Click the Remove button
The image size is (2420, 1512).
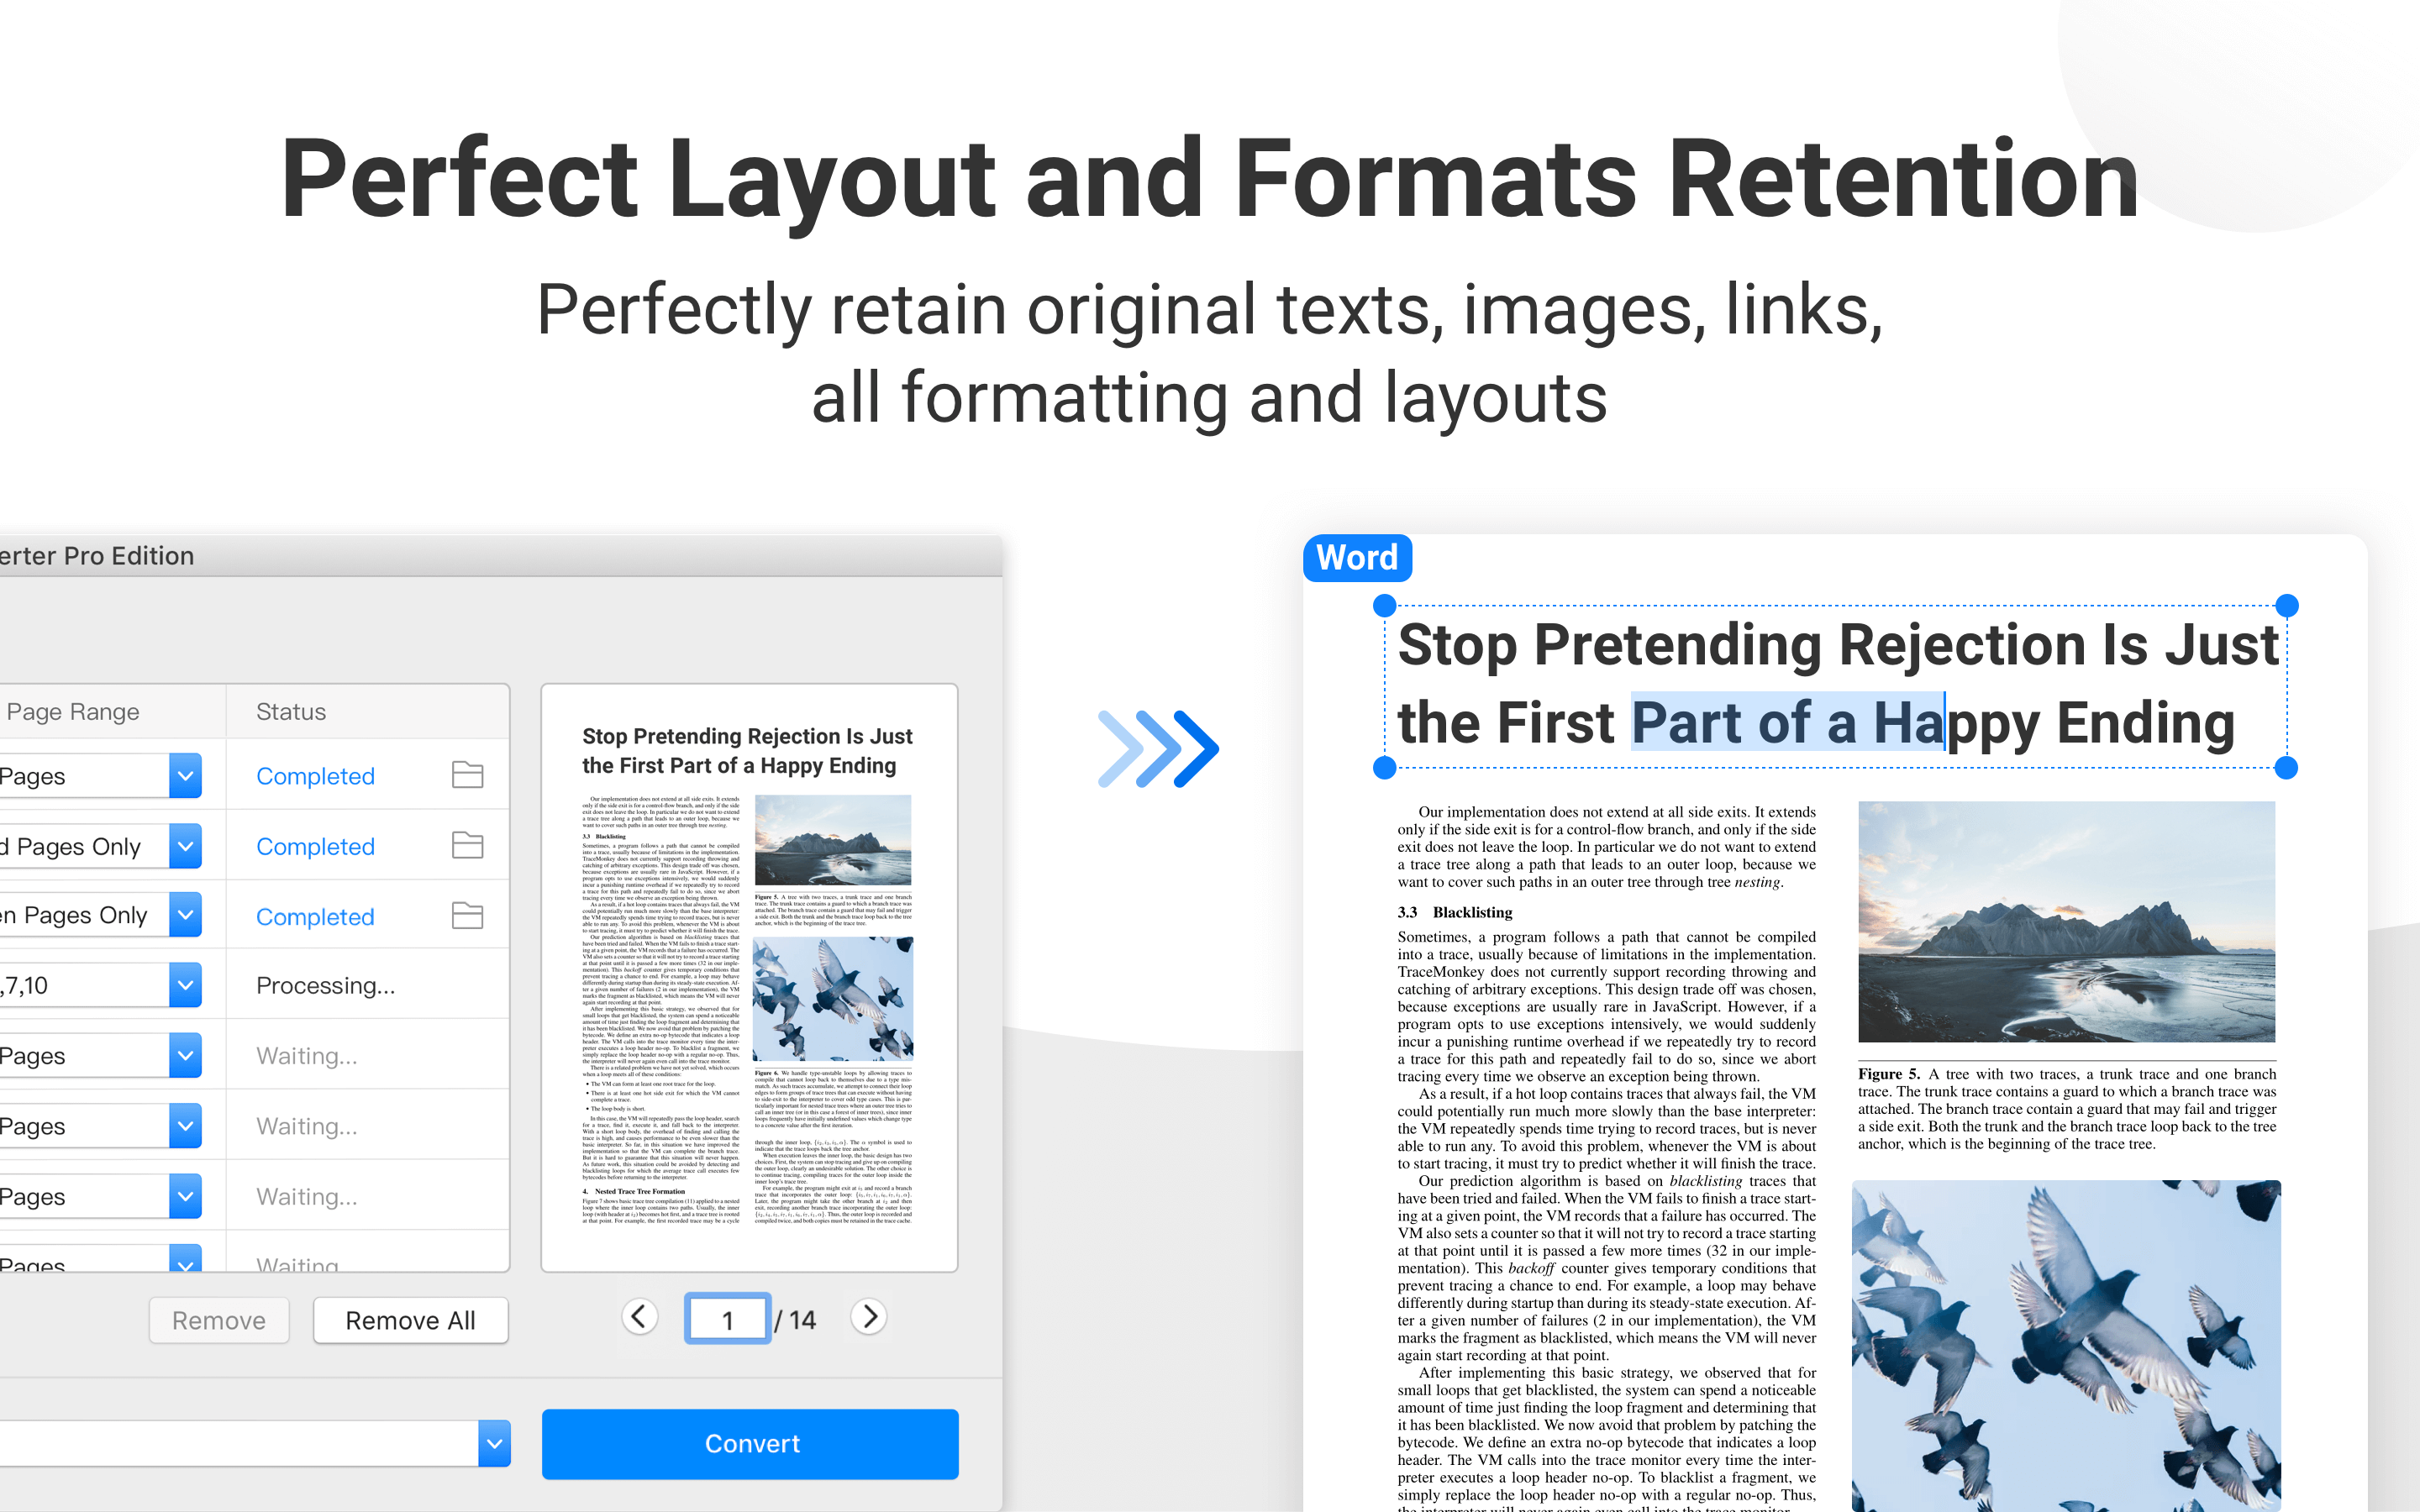tap(219, 1320)
